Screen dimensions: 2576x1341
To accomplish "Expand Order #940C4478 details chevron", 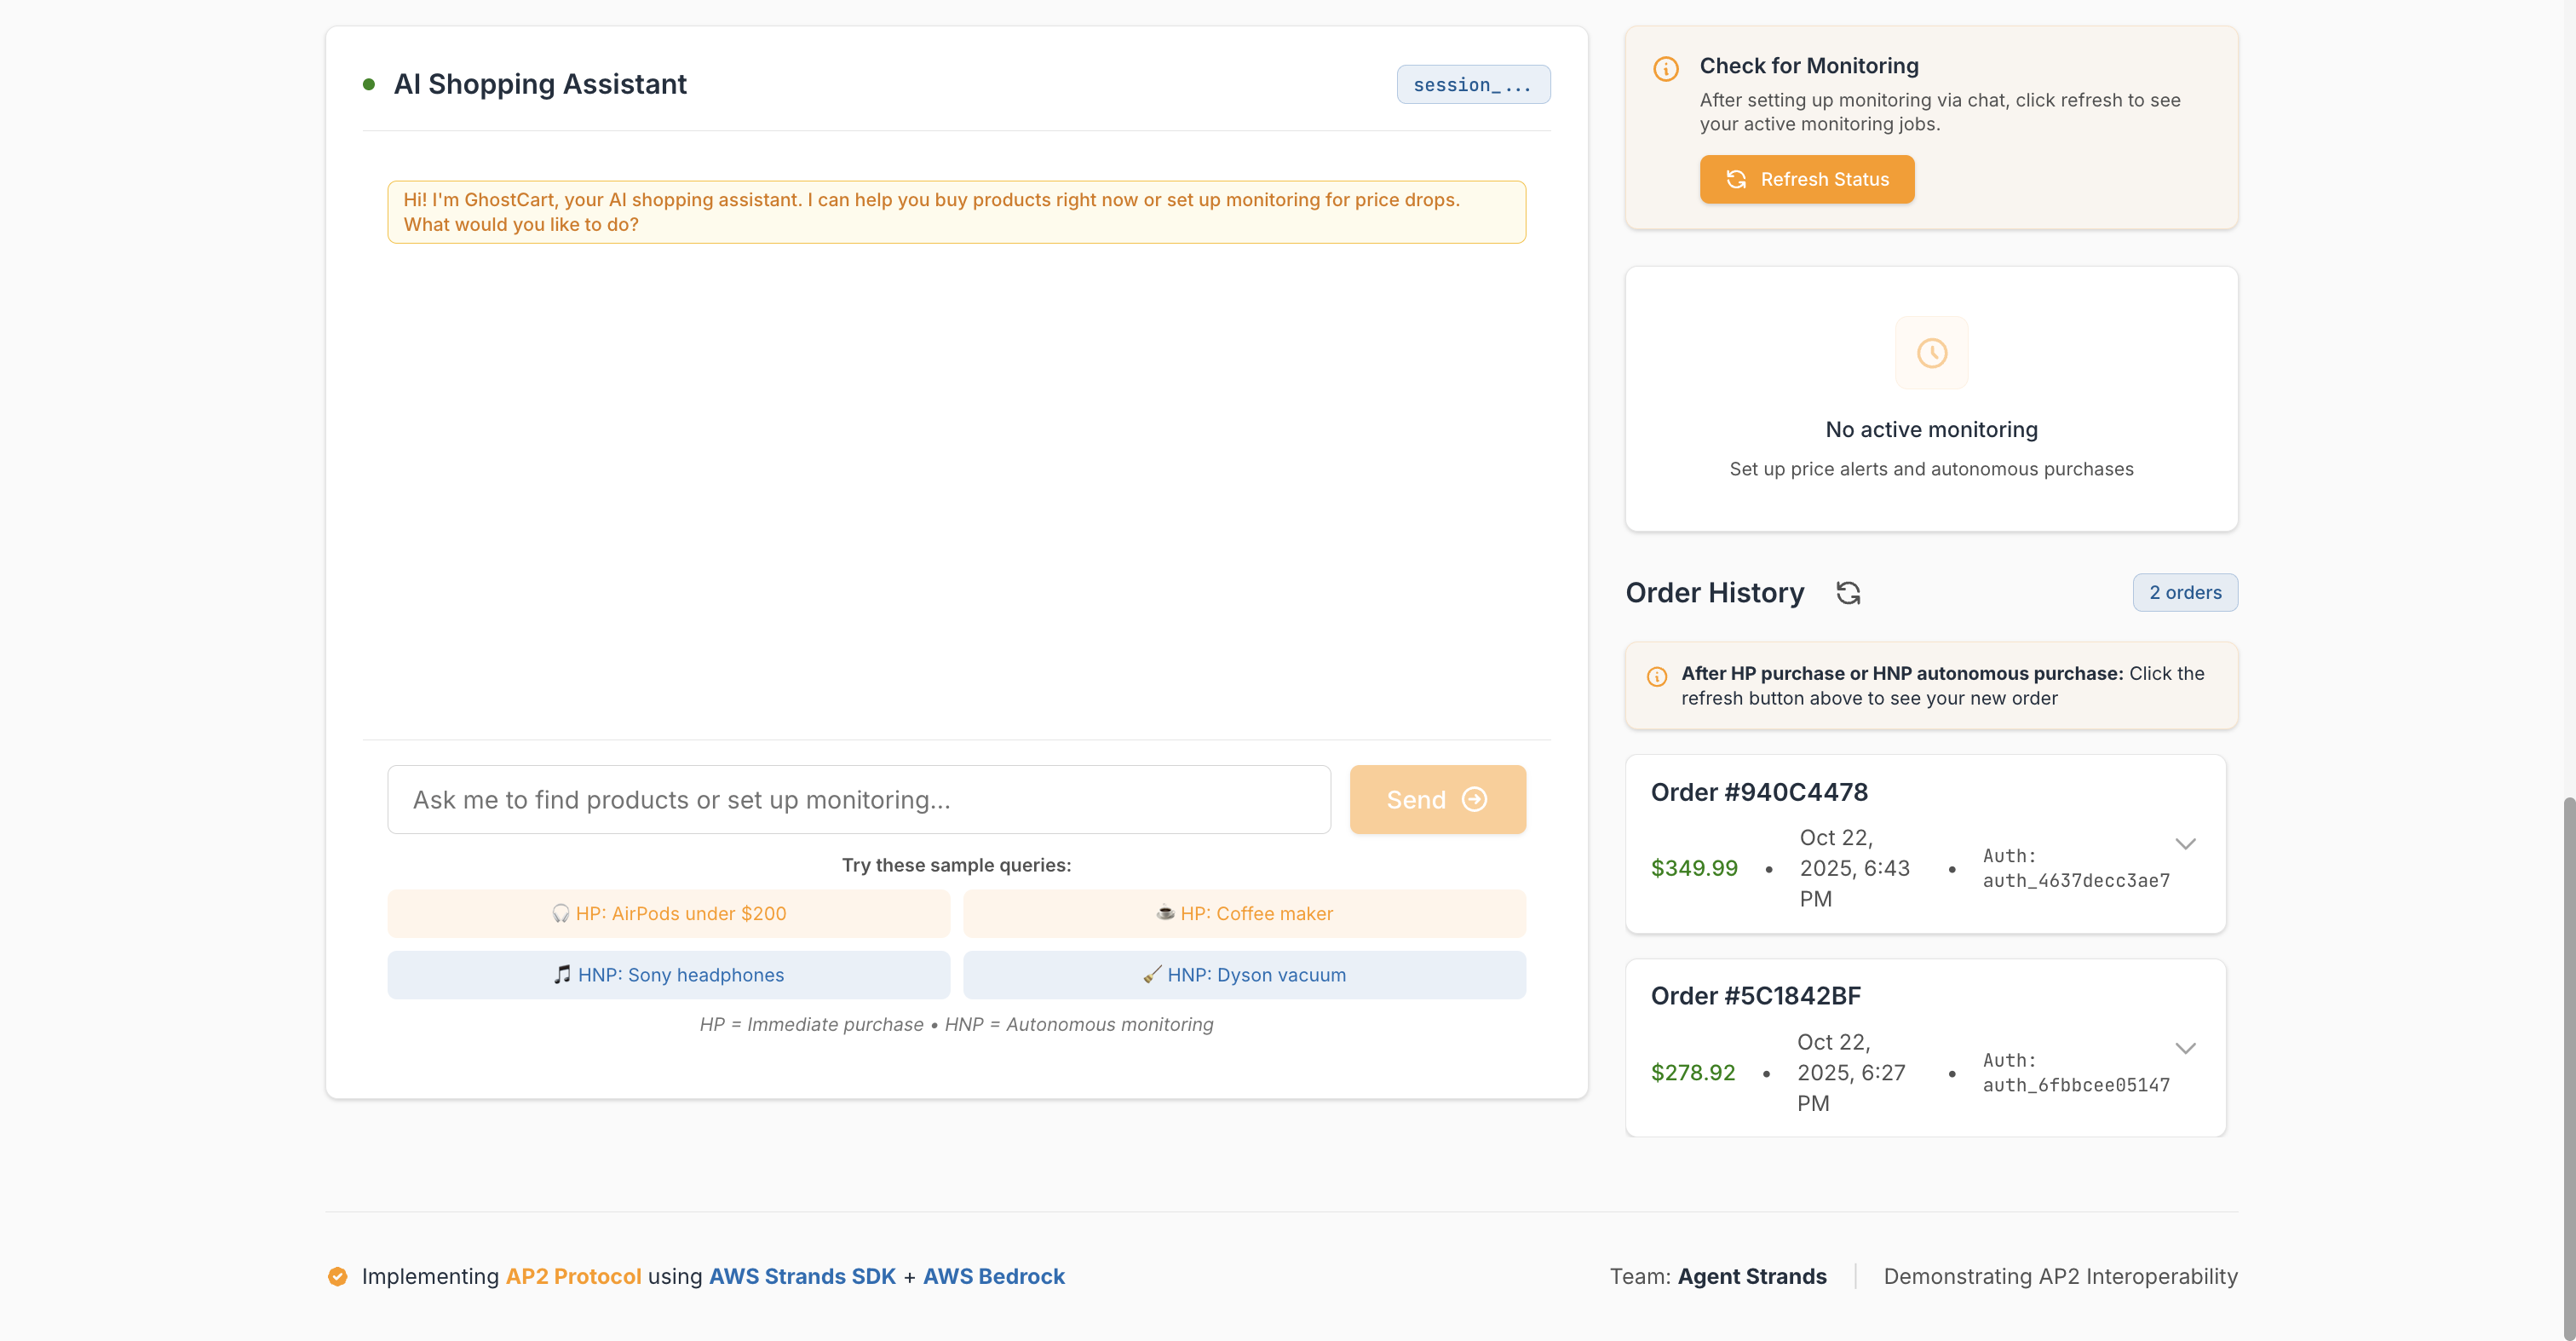I will point(2185,844).
